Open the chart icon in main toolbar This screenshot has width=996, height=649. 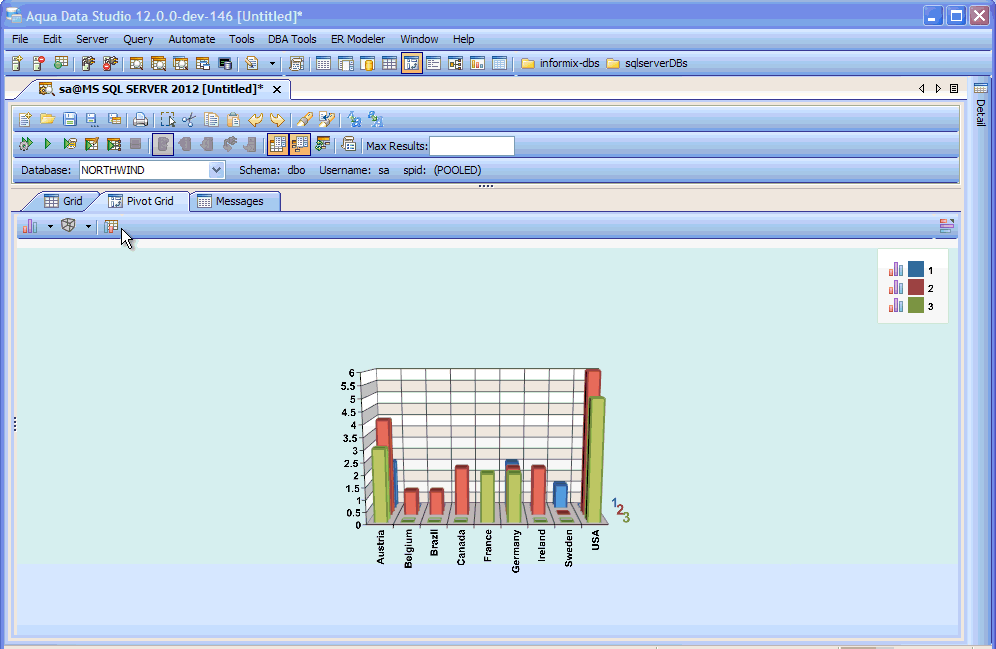tap(477, 63)
